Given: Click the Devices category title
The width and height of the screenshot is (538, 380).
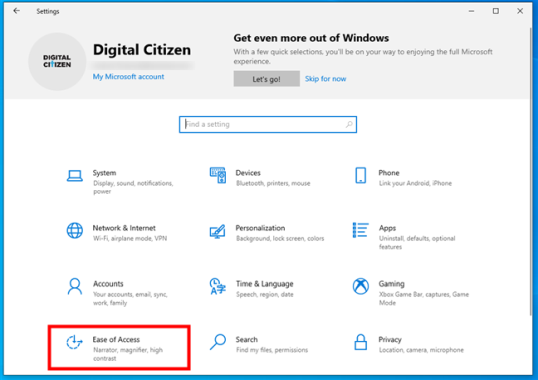Looking at the screenshot, I should [x=248, y=173].
